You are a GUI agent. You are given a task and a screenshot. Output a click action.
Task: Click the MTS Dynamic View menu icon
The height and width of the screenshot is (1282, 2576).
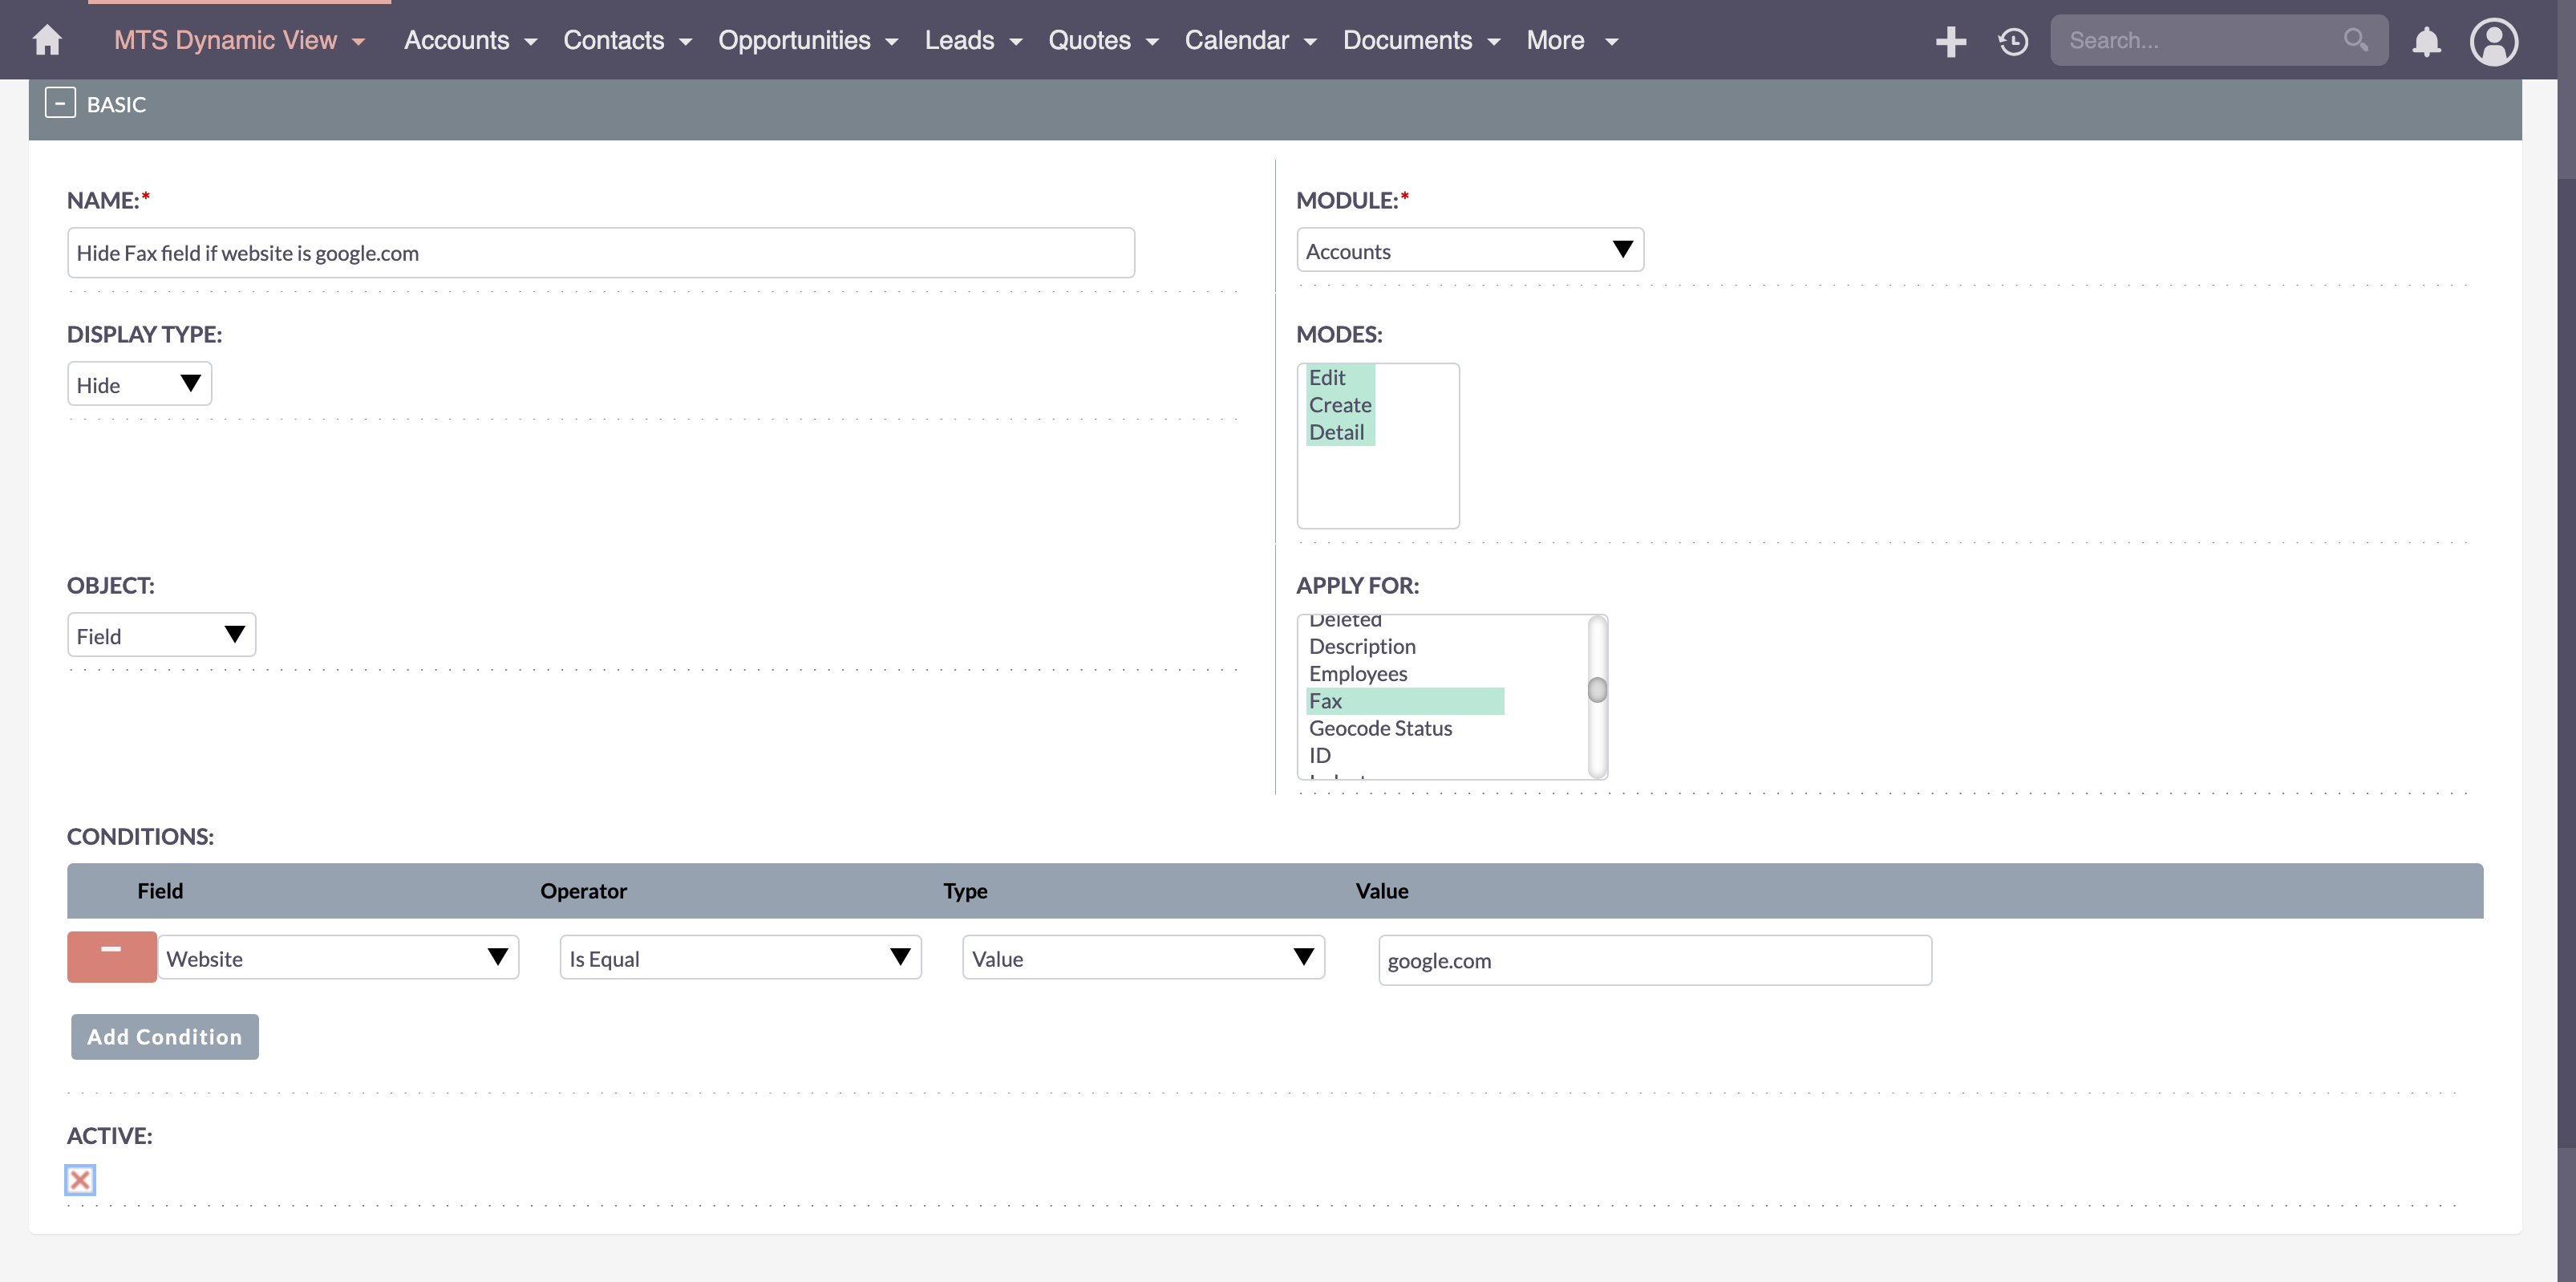point(363,39)
